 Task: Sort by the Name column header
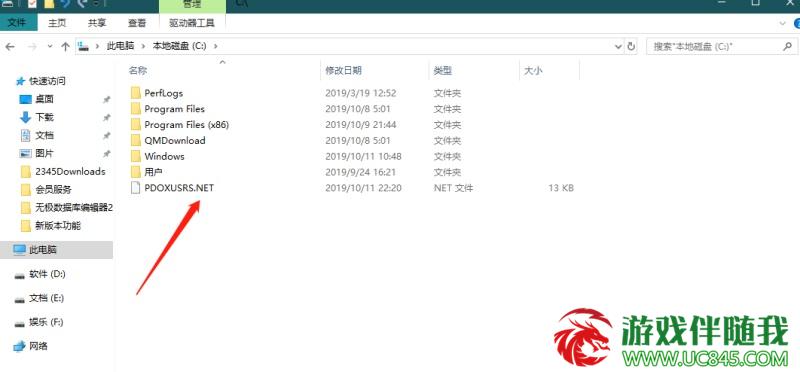tap(138, 71)
